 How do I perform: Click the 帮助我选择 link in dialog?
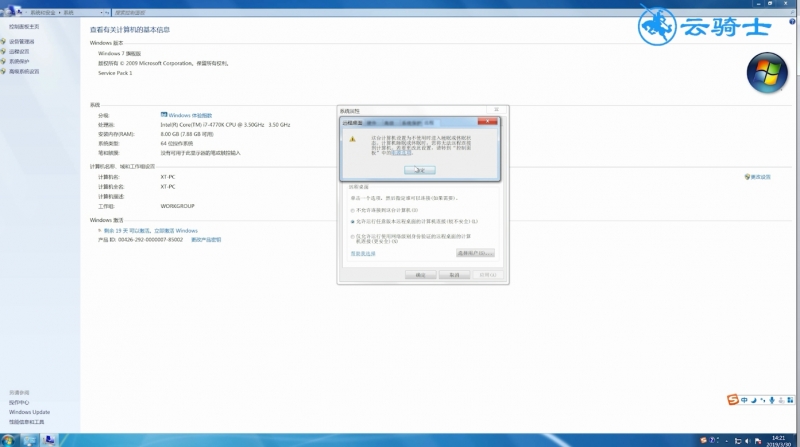[363, 254]
